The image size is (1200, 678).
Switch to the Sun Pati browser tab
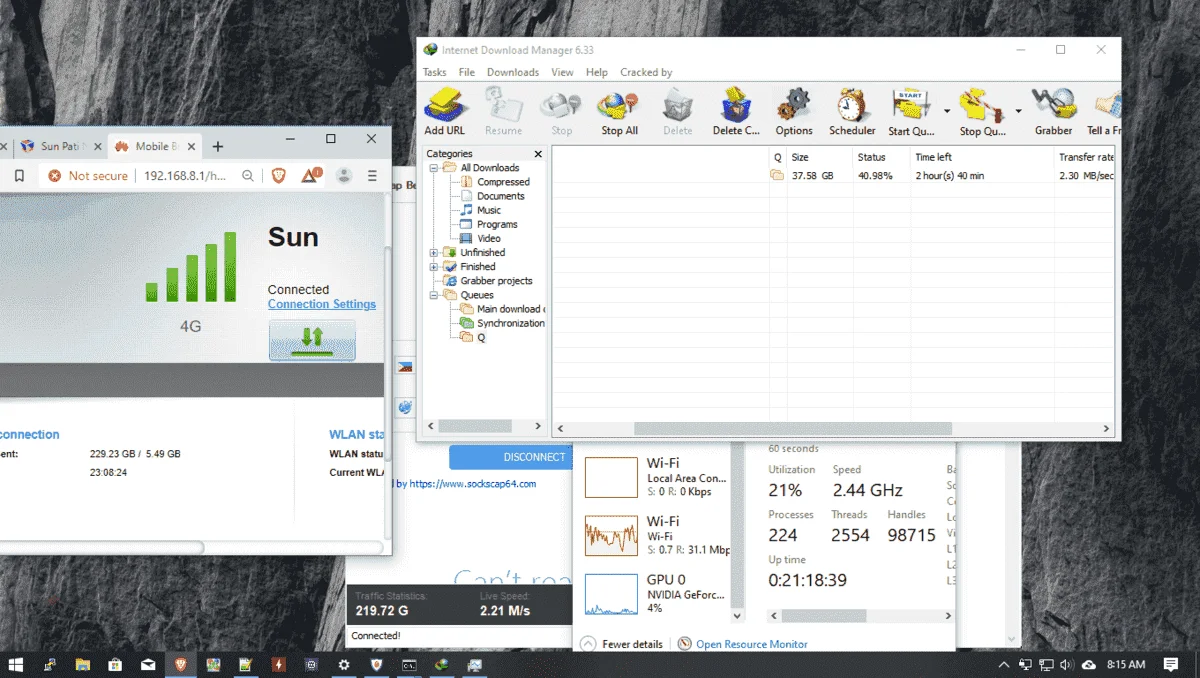click(x=60, y=146)
